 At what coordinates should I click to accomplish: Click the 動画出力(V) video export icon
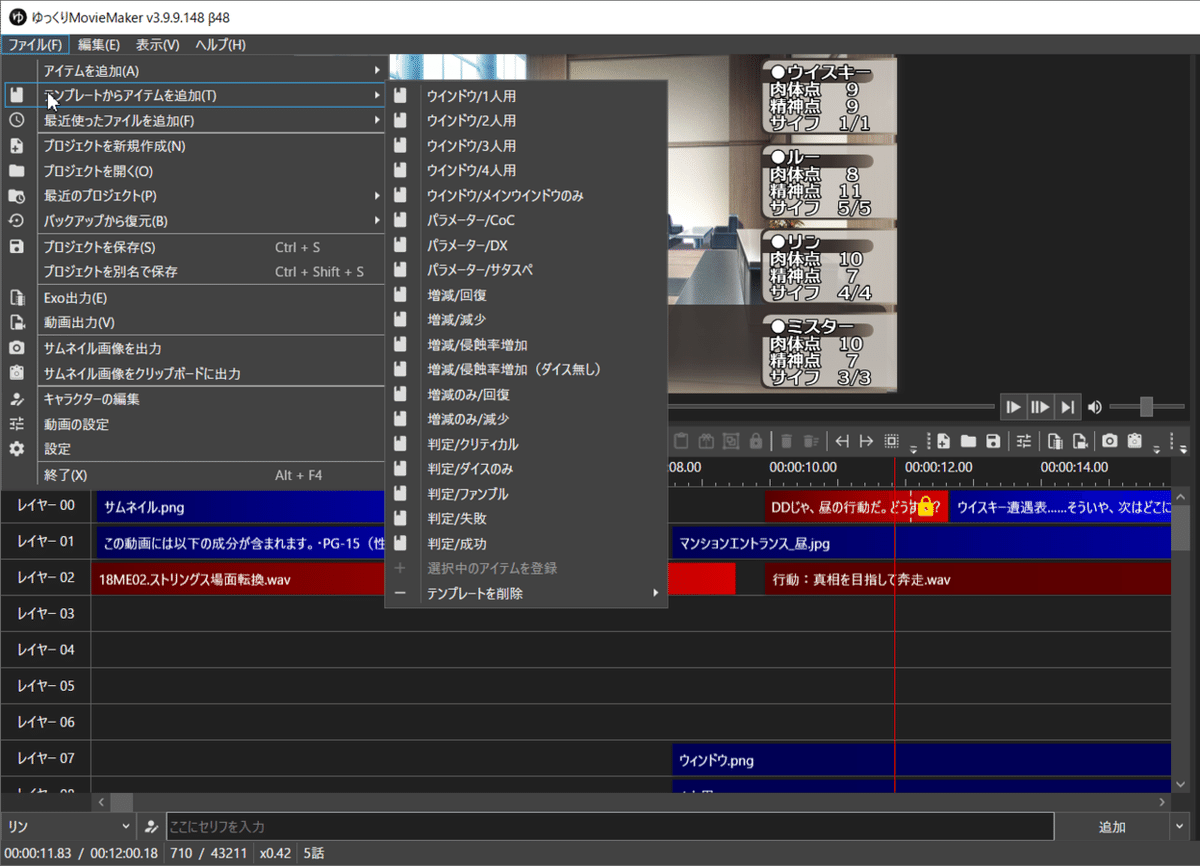(x=17, y=323)
